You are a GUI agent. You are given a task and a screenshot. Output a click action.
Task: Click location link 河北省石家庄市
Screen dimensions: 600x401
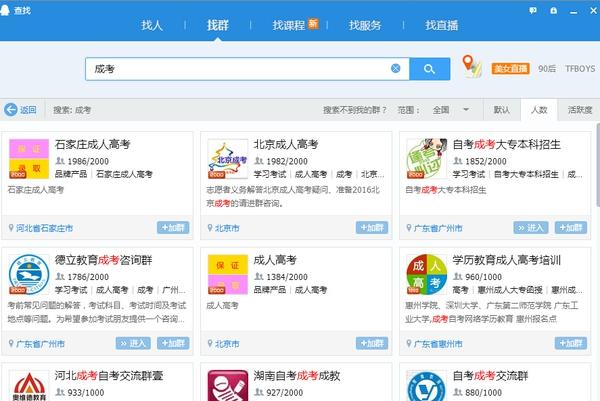(x=44, y=228)
